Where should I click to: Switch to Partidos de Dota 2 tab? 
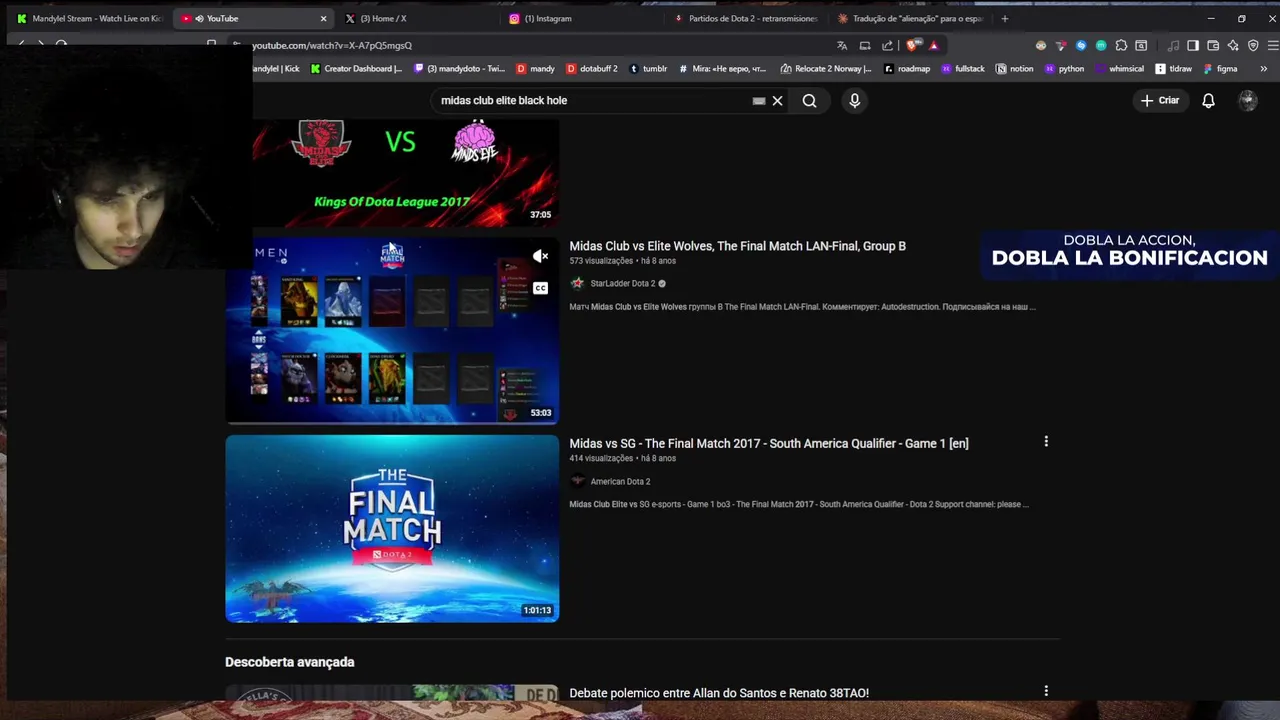746,18
